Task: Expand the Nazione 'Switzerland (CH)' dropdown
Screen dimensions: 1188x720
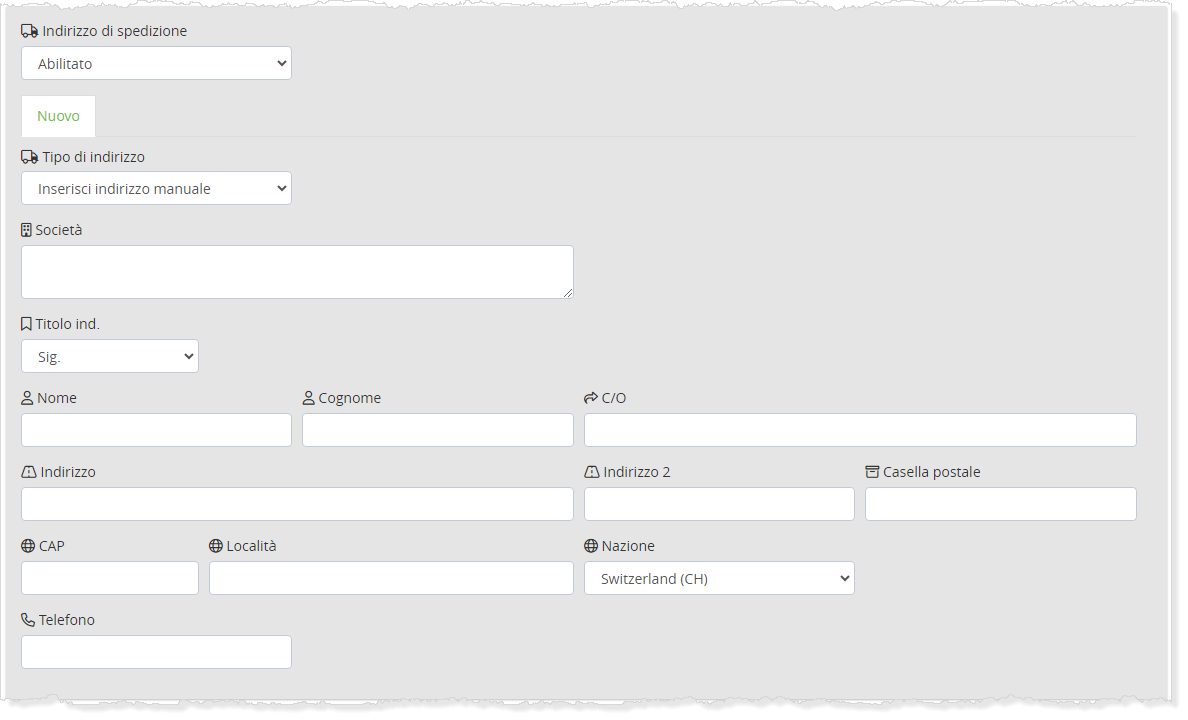Action: (719, 578)
